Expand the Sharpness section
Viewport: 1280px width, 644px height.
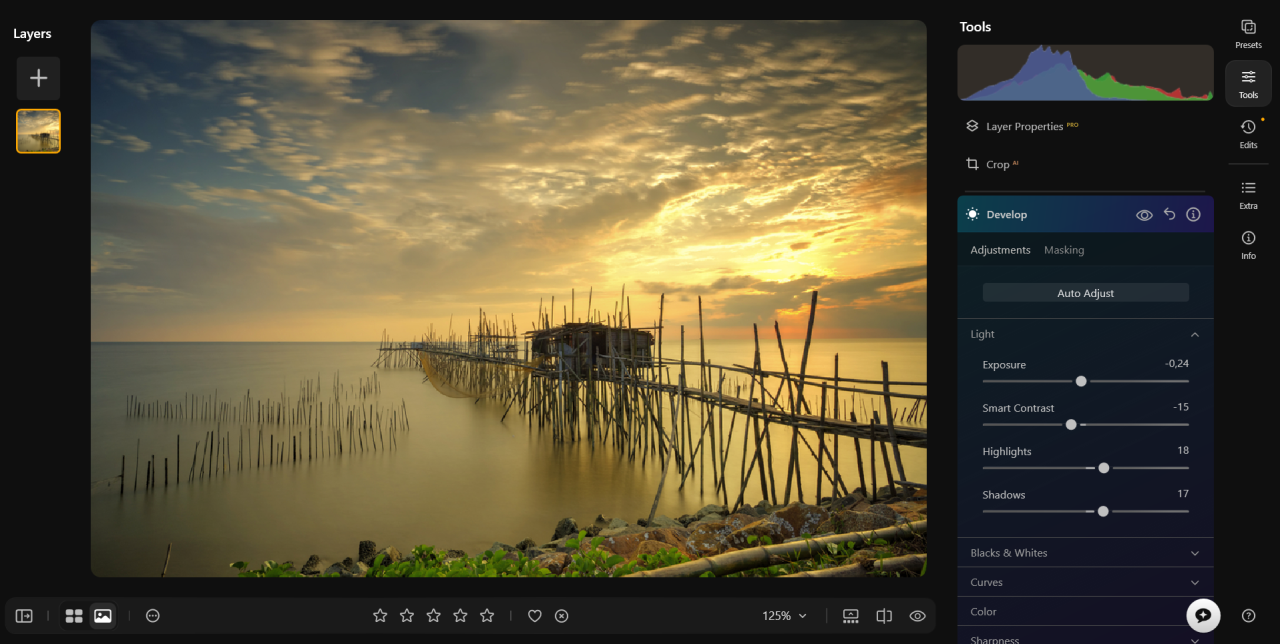[1085, 638]
